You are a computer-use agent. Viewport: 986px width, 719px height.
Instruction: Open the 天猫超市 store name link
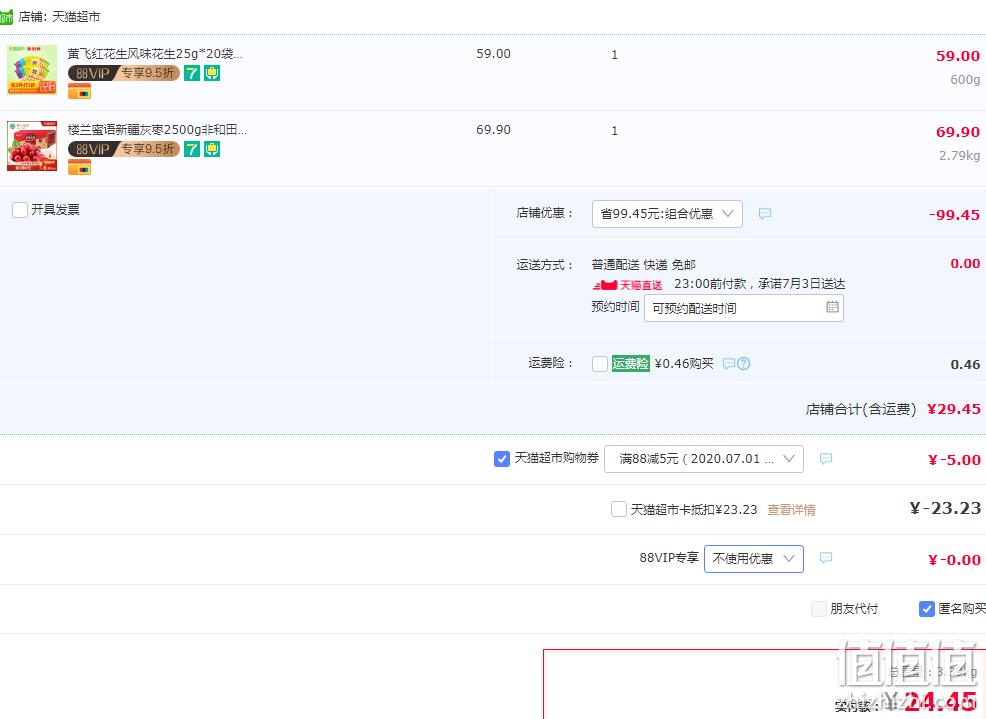coord(75,17)
